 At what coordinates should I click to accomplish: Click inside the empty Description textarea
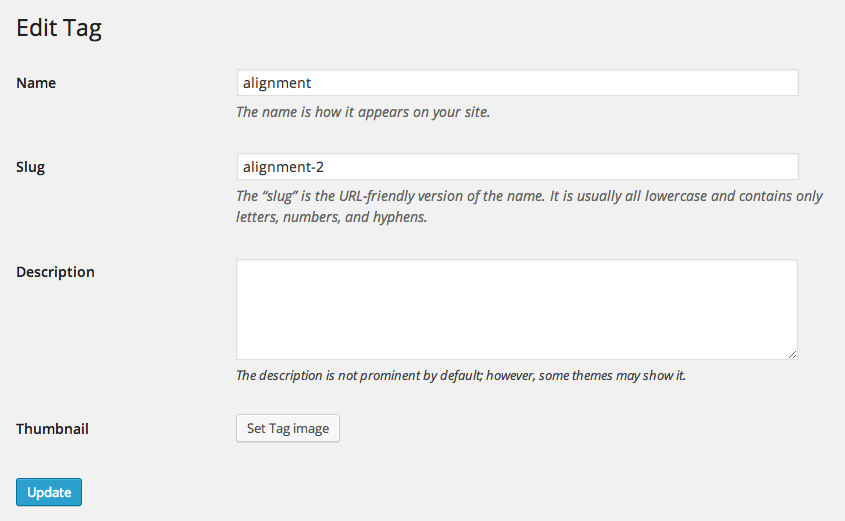click(x=517, y=309)
